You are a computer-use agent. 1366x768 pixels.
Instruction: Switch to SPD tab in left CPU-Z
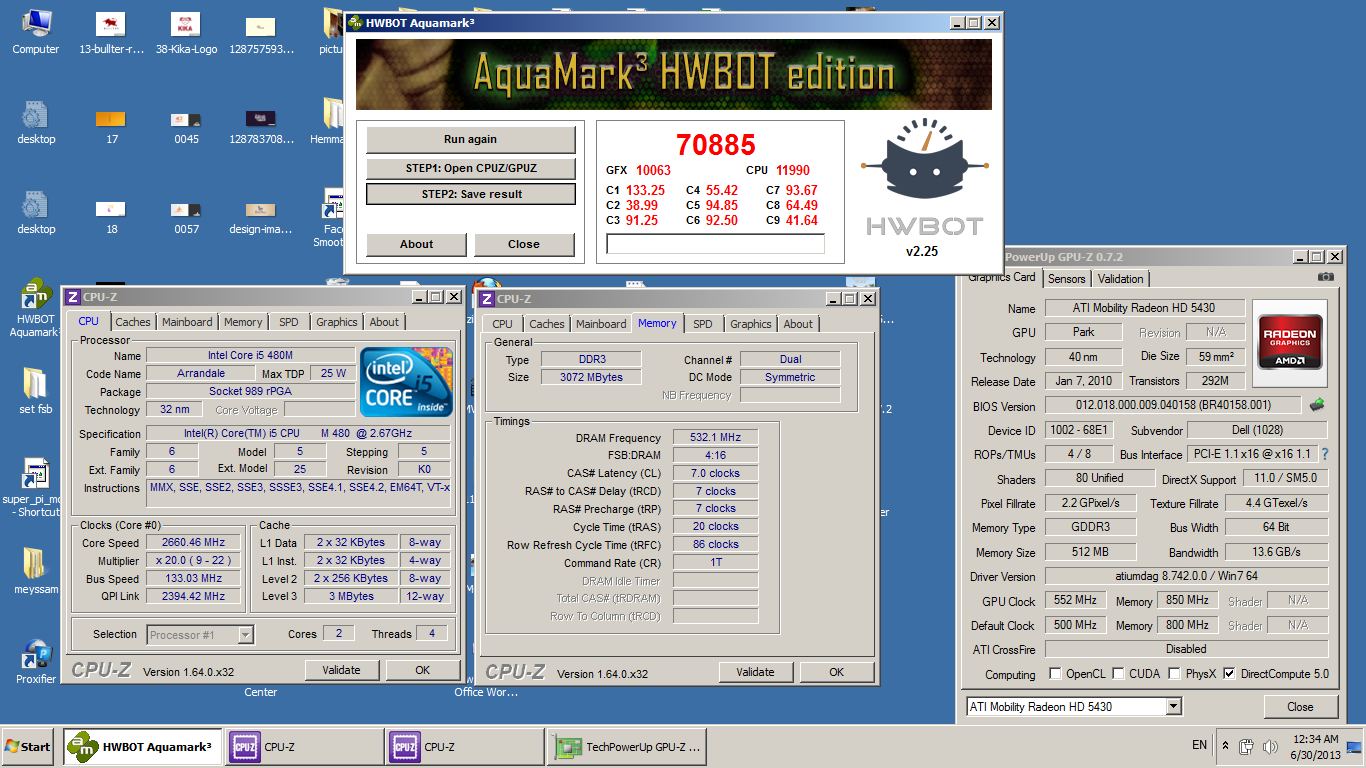[288, 322]
